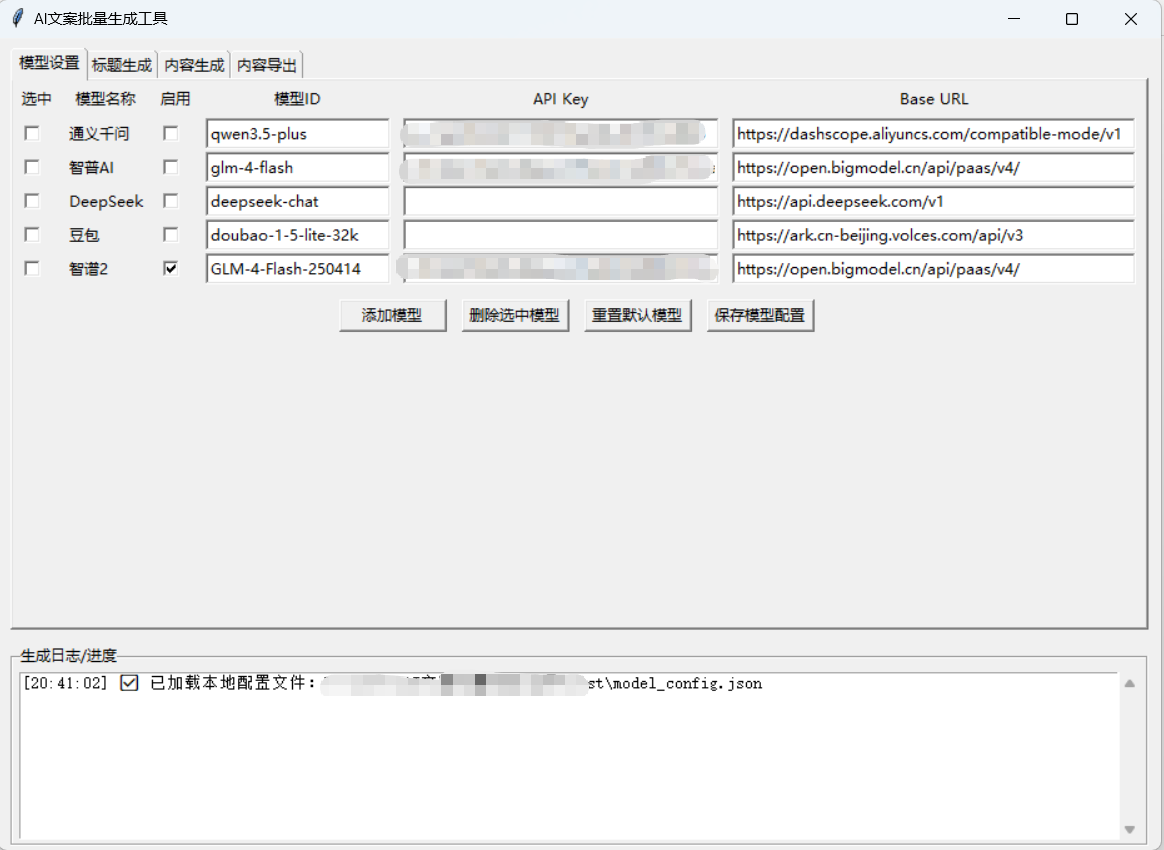Enable the 启用 checkbox for DeepSeek

click(169, 201)
